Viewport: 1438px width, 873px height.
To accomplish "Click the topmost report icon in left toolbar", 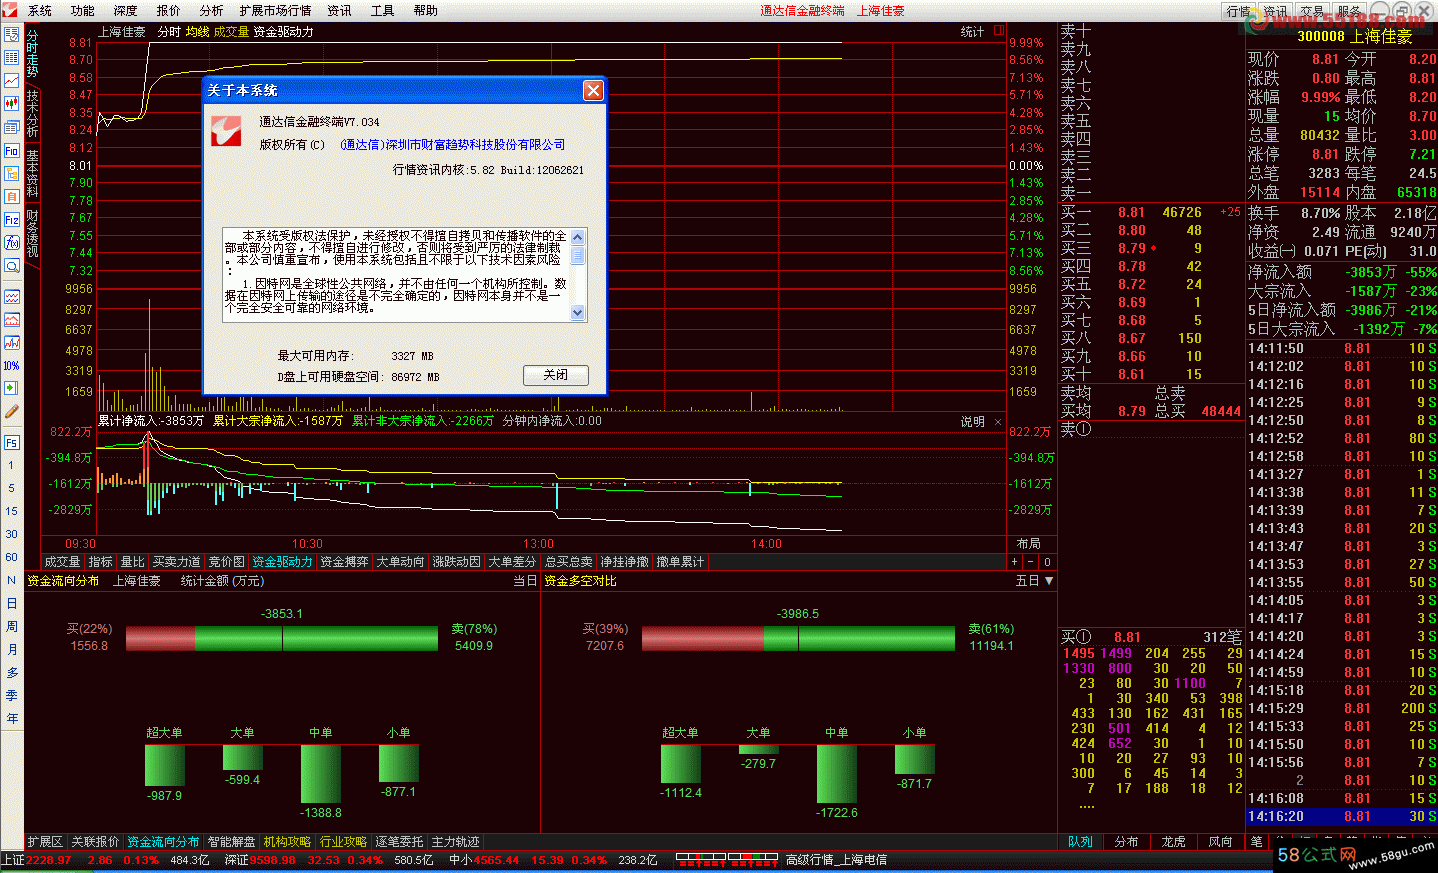I will click(12, 34).
